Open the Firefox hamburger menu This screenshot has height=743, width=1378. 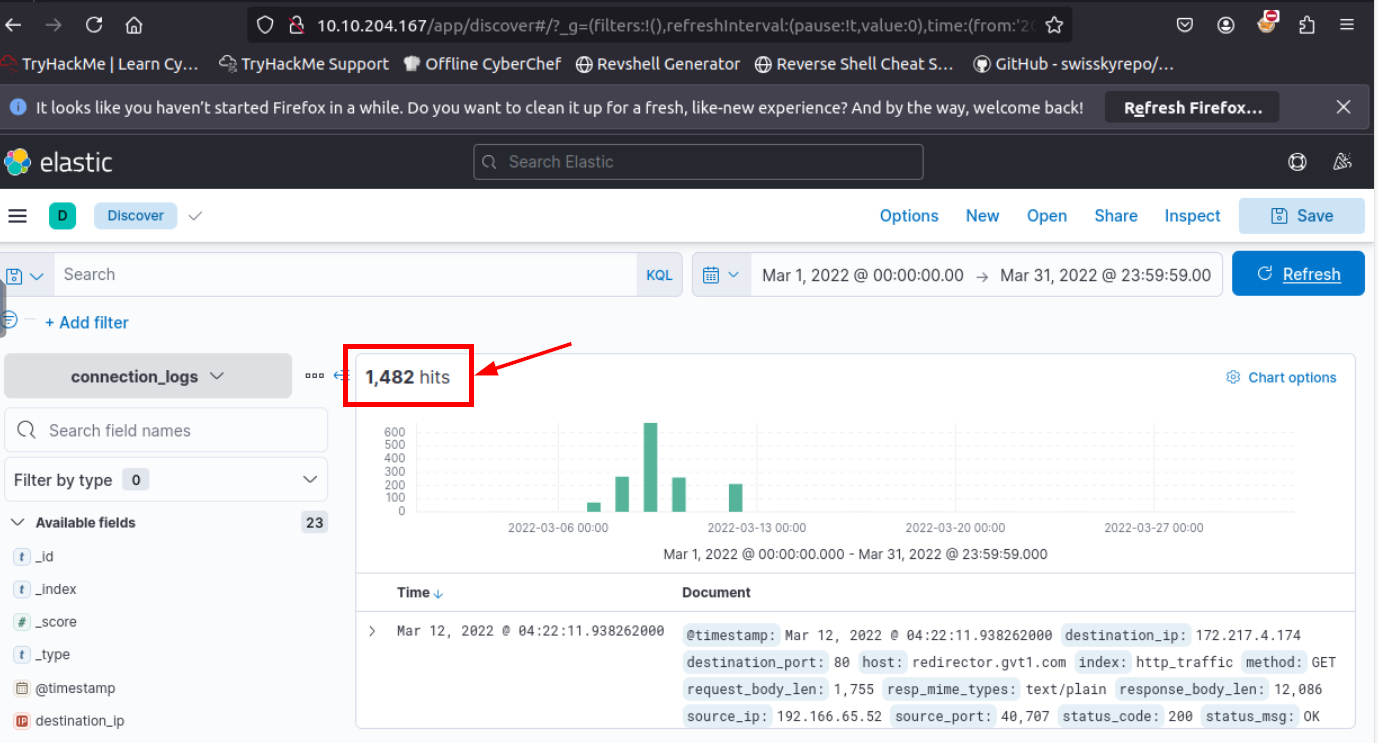[1347, 25]
